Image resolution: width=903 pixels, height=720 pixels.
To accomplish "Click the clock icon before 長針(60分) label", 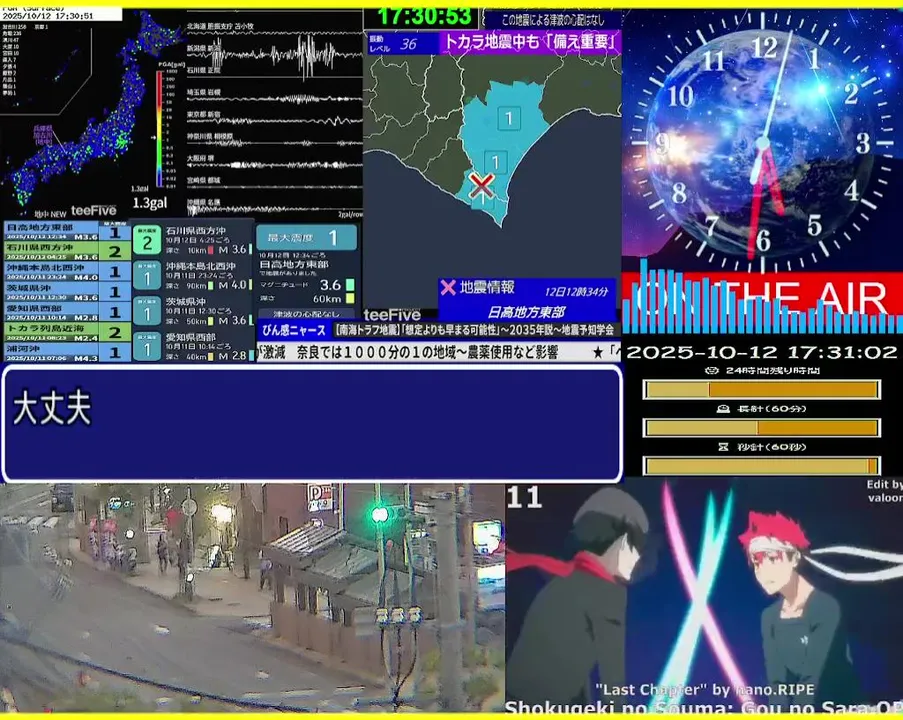I will (x=723, y=409).
